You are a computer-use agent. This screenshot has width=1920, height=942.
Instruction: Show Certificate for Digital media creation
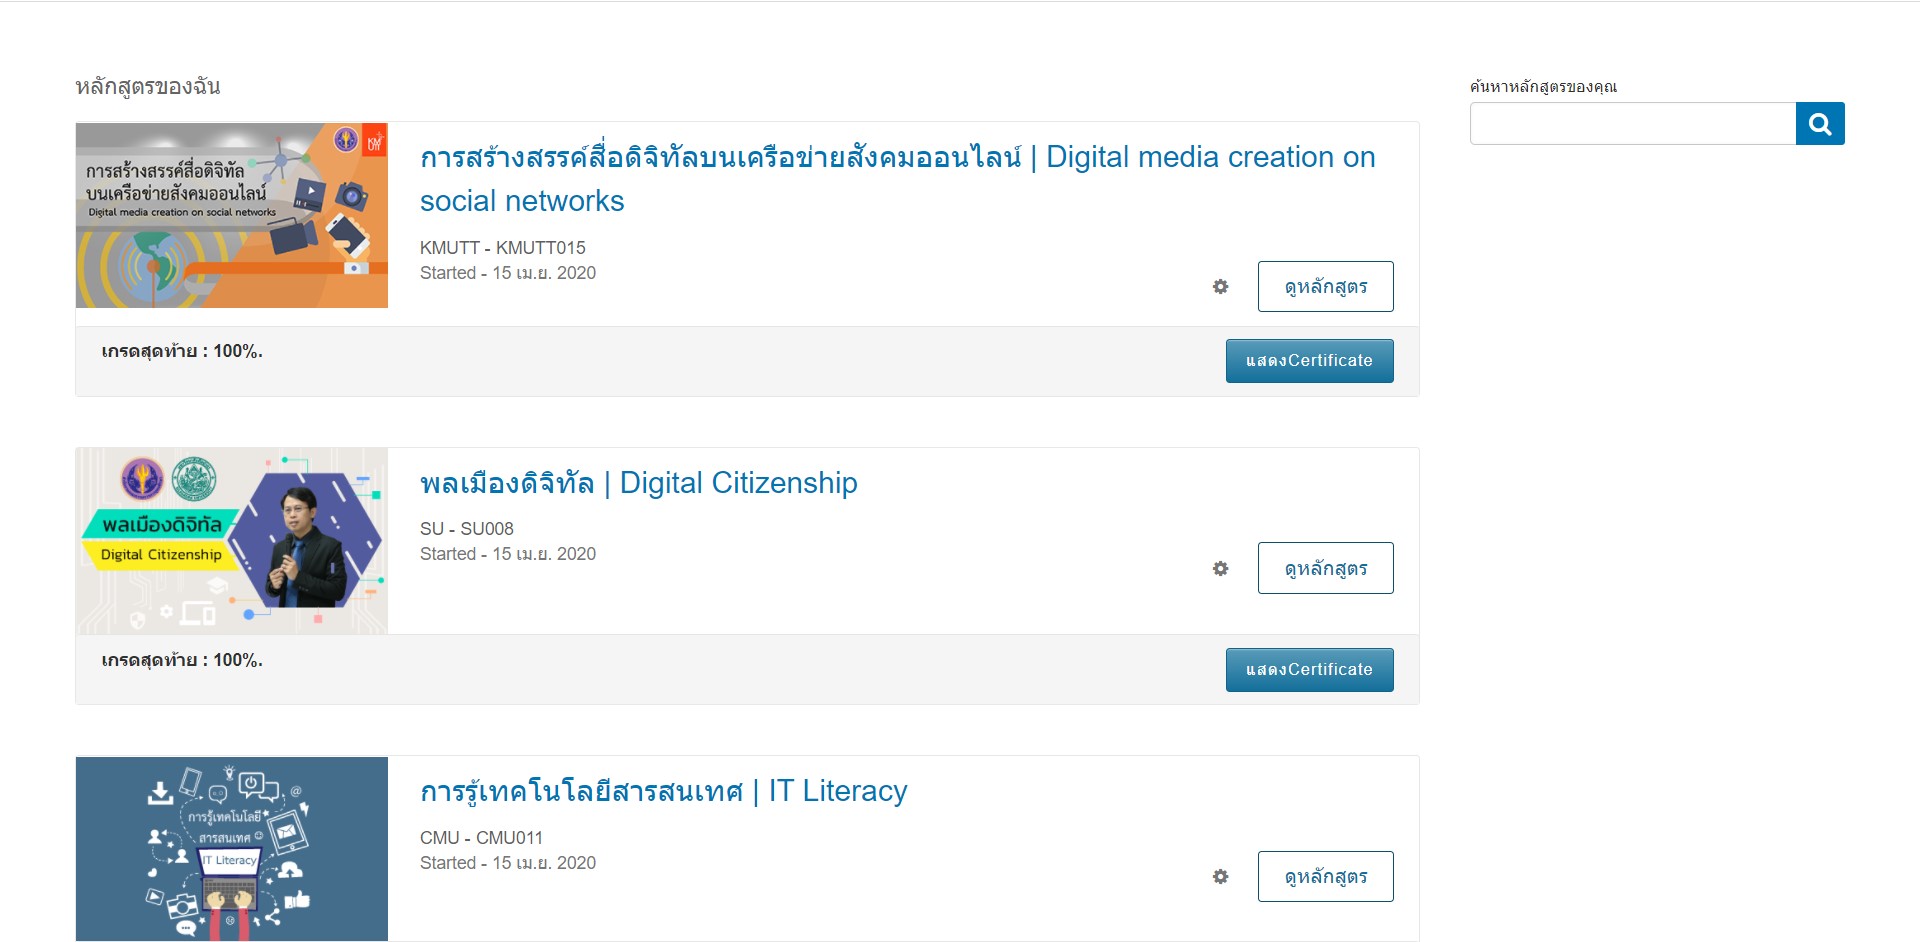click(1309, 361)
